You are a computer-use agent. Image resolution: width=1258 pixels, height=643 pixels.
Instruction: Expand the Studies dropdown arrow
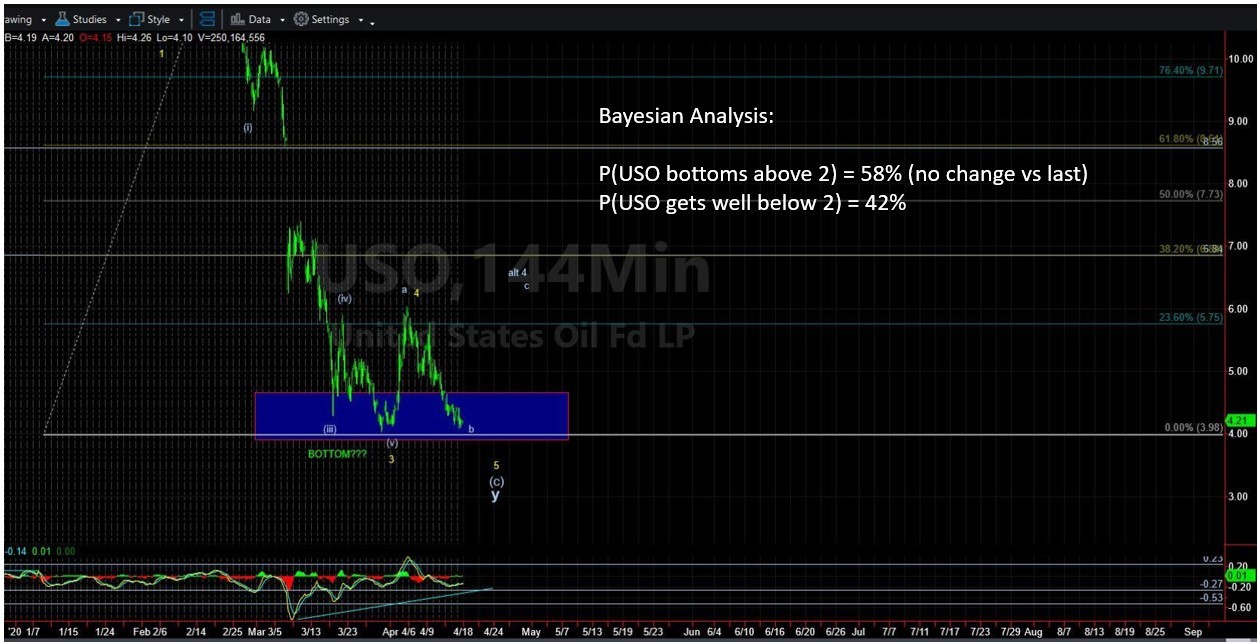[118, 20]
